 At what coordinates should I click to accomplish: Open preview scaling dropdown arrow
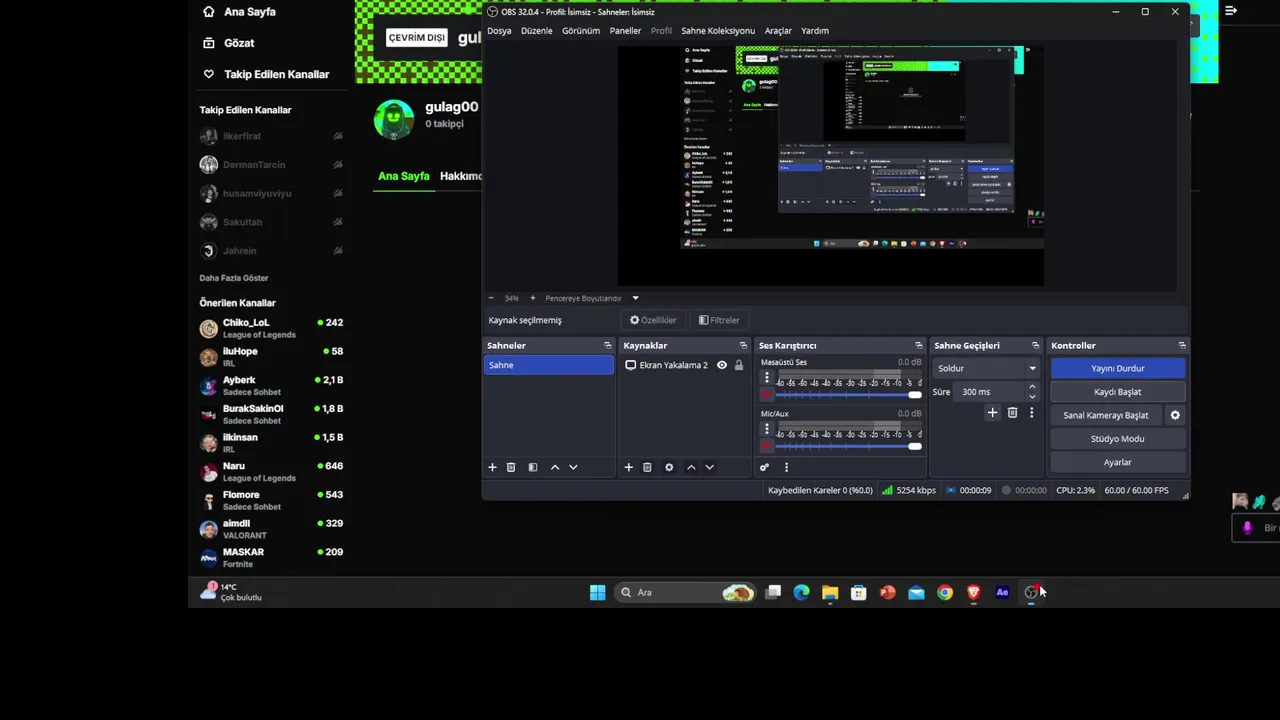click(x=635, y=298)
